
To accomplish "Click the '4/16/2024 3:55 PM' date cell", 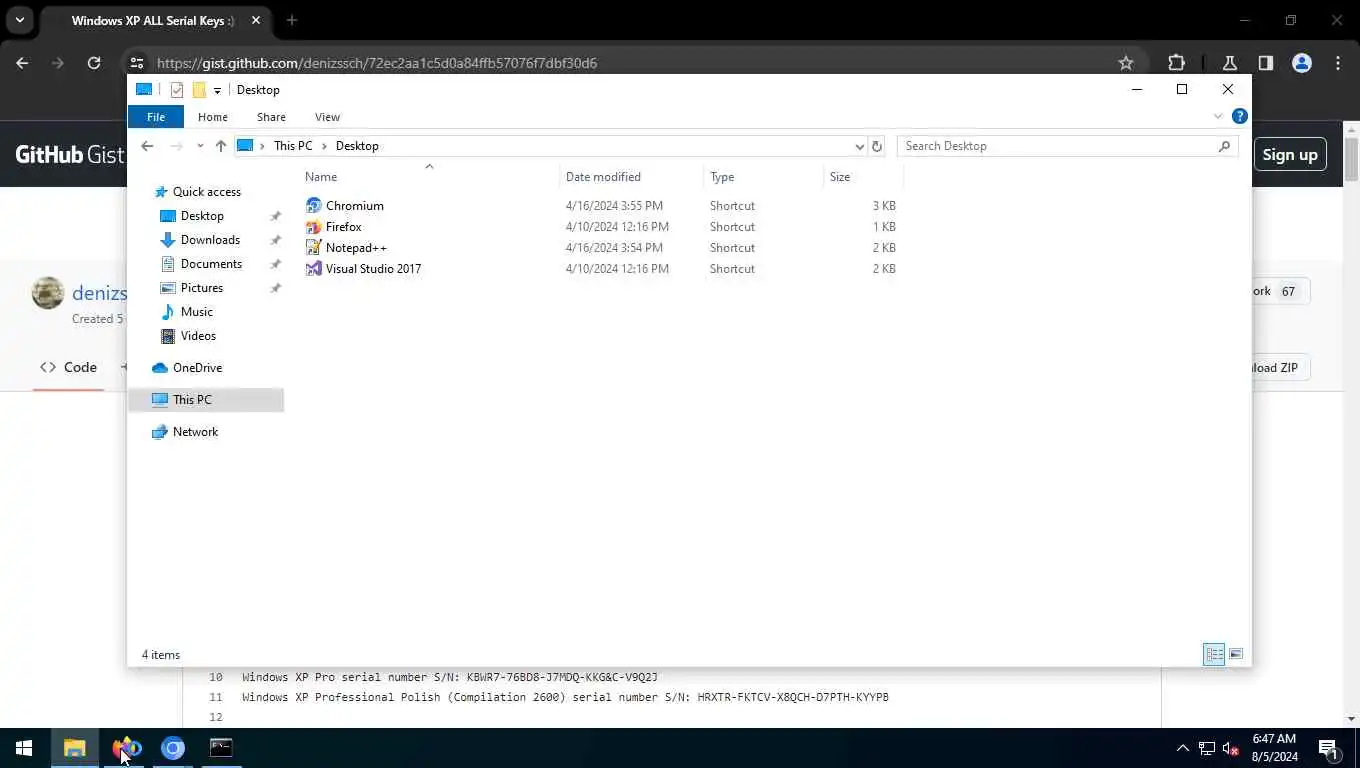I will point(614,206).
